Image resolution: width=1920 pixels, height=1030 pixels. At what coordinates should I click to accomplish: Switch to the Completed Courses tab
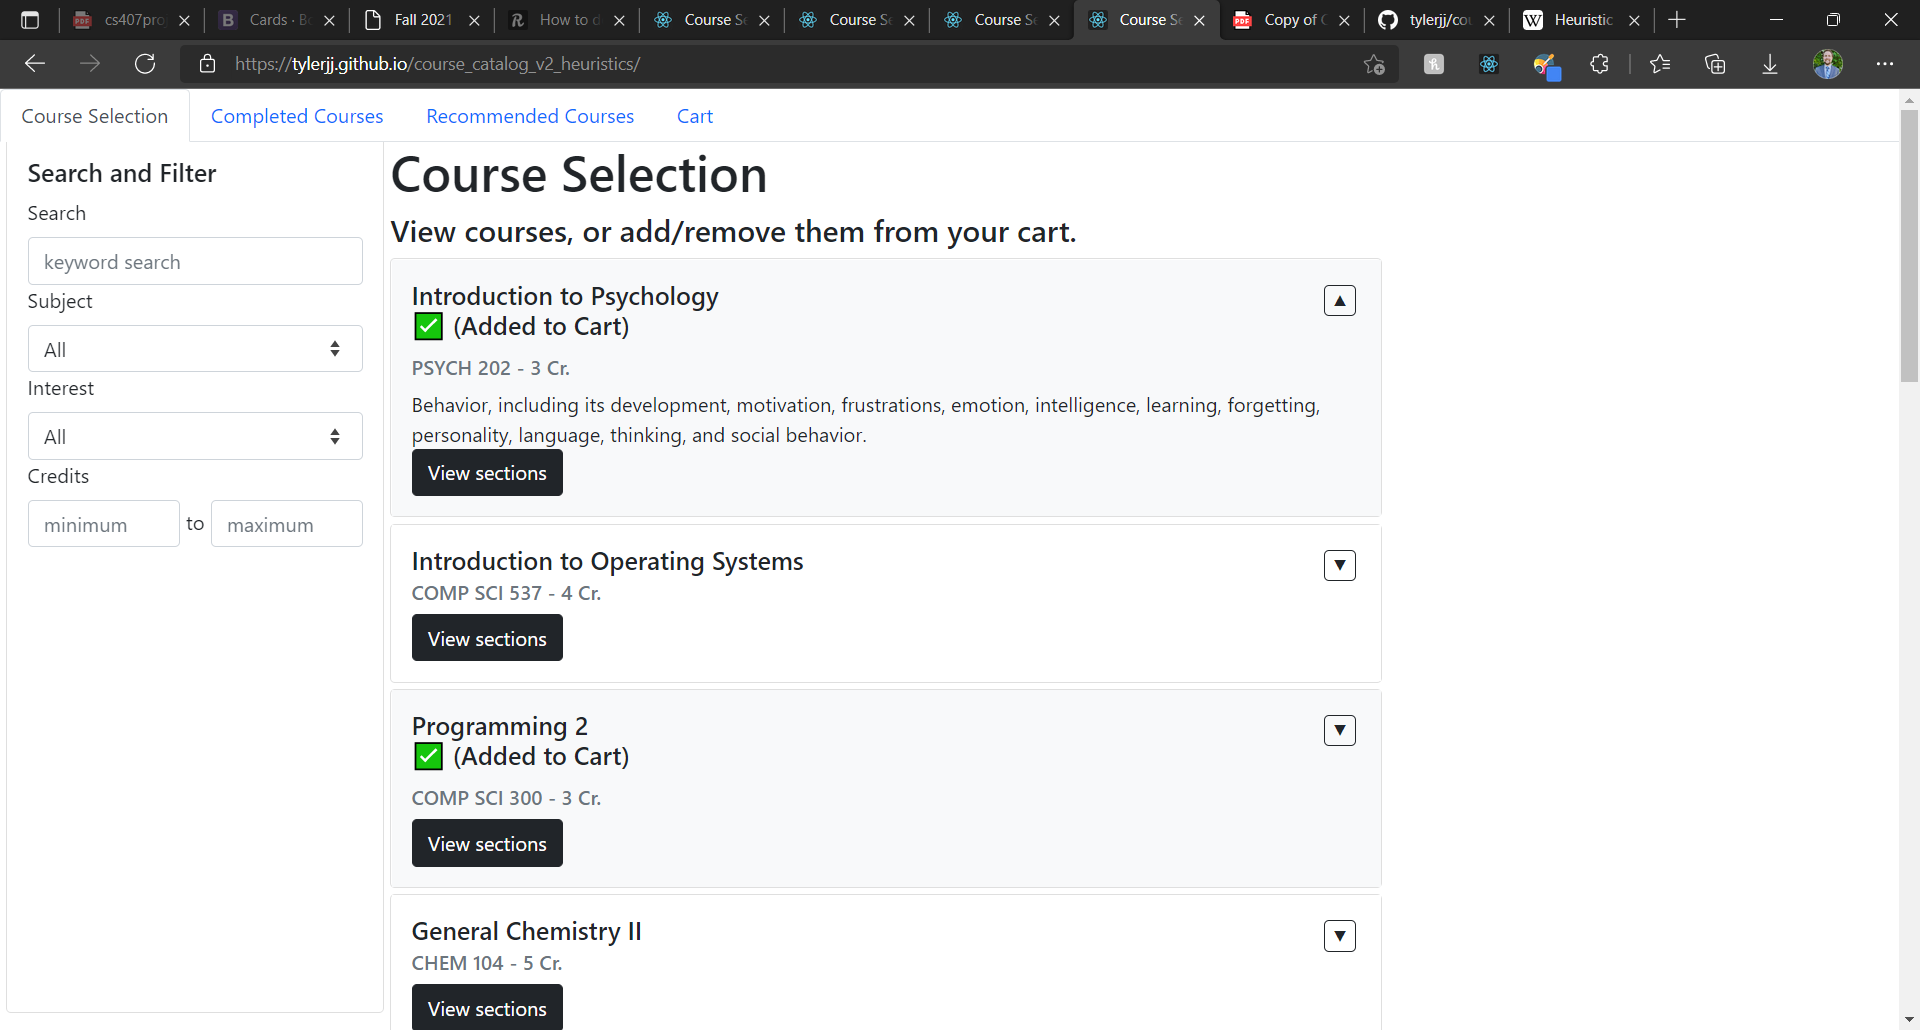click(x=297, y=116)
